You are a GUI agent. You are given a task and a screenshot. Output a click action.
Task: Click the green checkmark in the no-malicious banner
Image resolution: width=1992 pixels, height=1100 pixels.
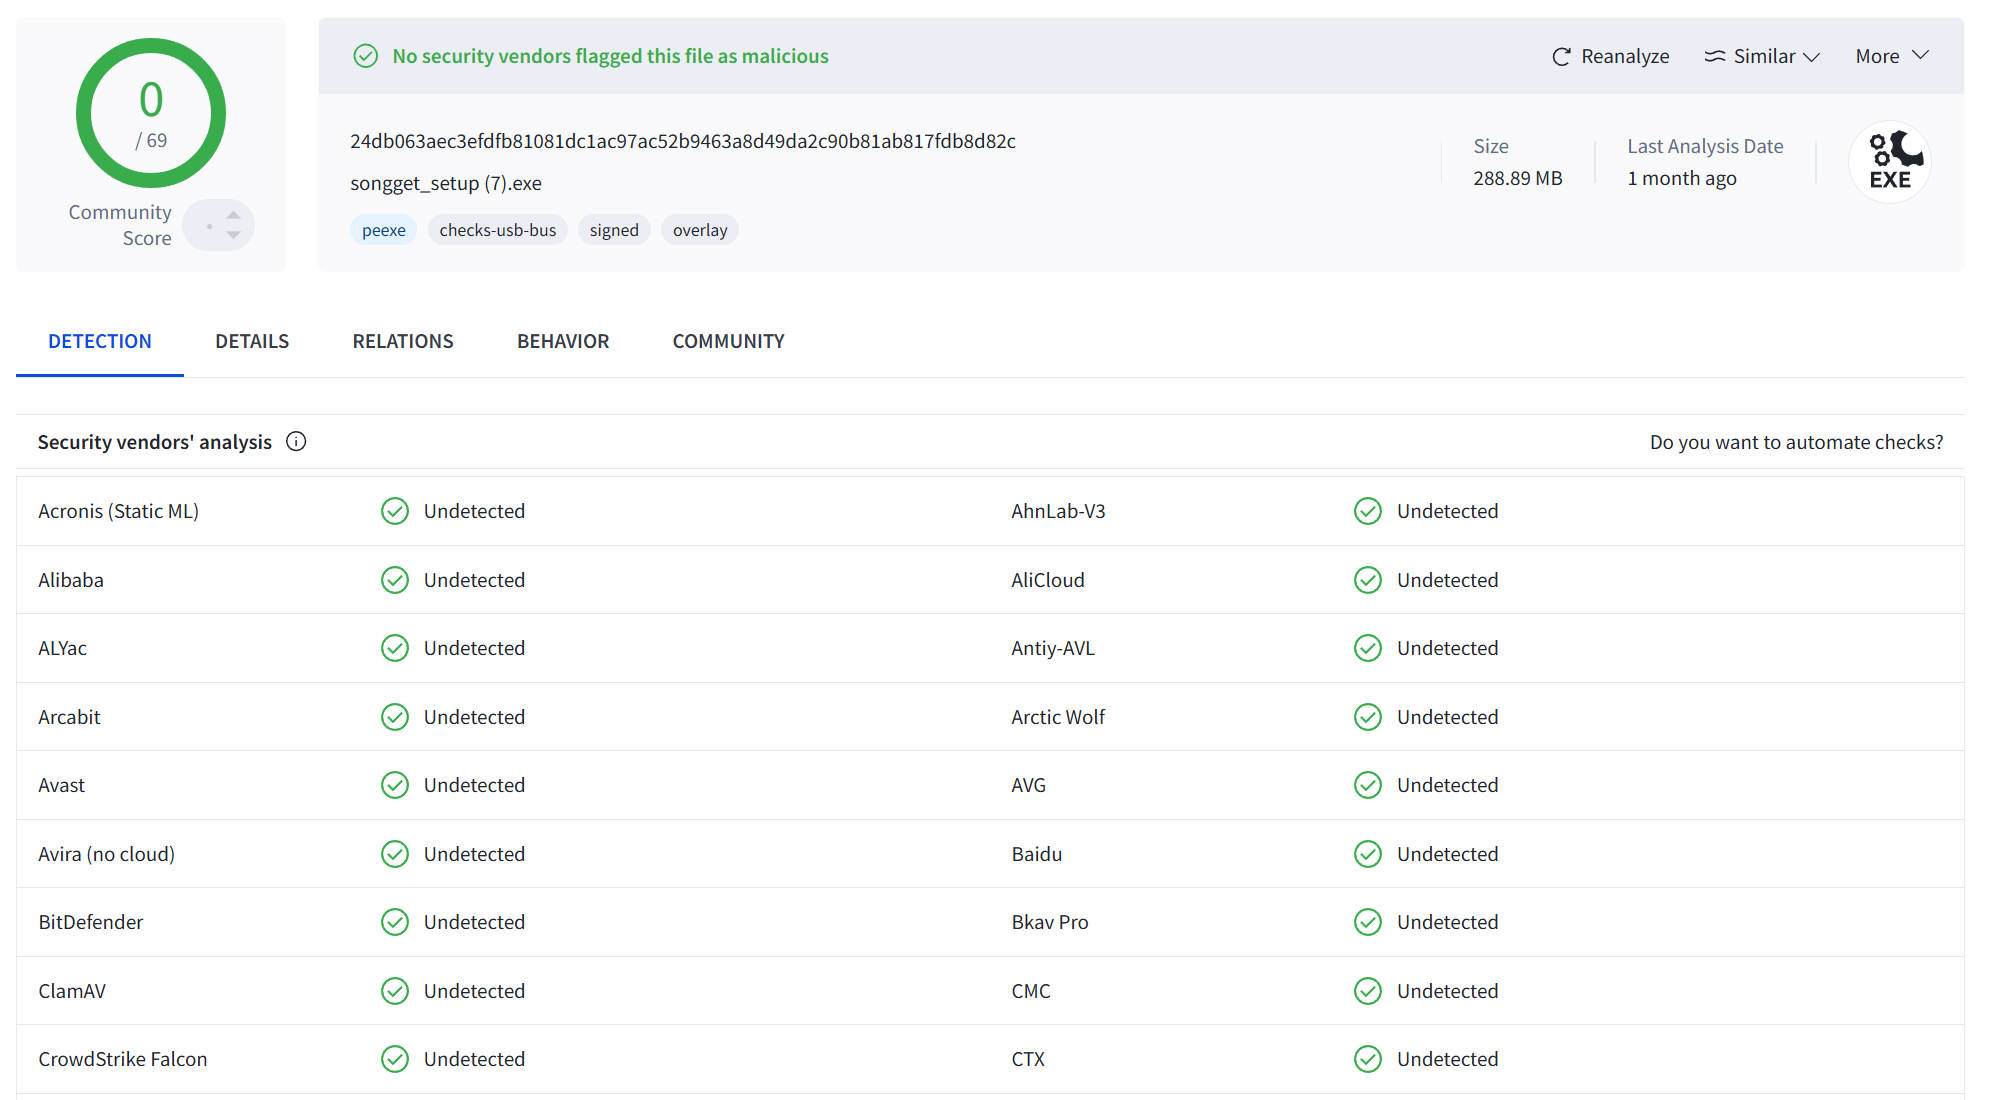click(x=366, y=56)
